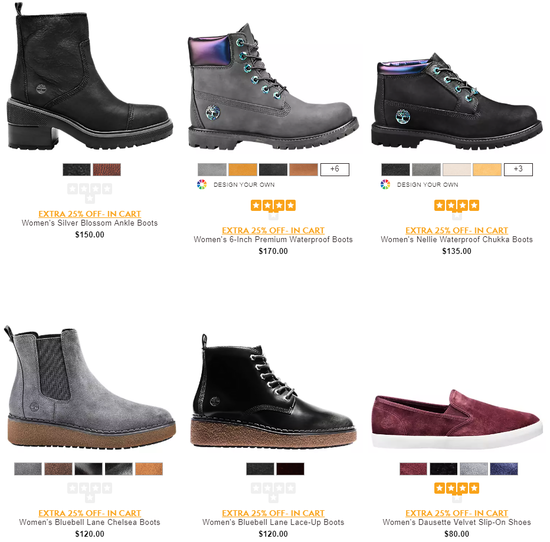
Task: Pick dark burgundy swatch for Bluebell Lane Lace-Up
Action: pyautogui.click(x=290, y=469)
